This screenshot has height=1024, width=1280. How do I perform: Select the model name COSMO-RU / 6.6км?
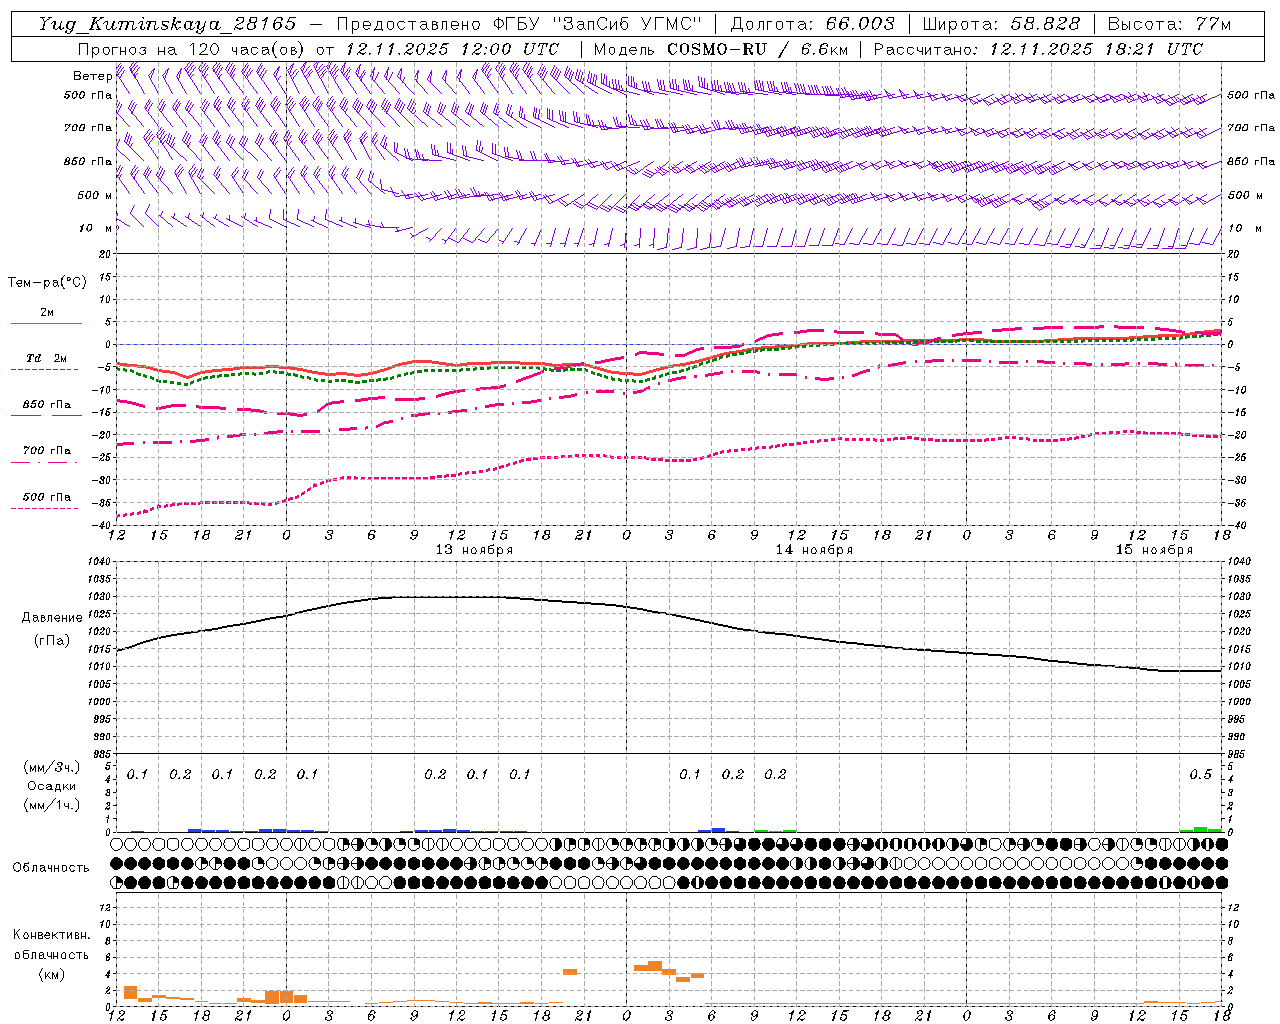pos(757,49)
